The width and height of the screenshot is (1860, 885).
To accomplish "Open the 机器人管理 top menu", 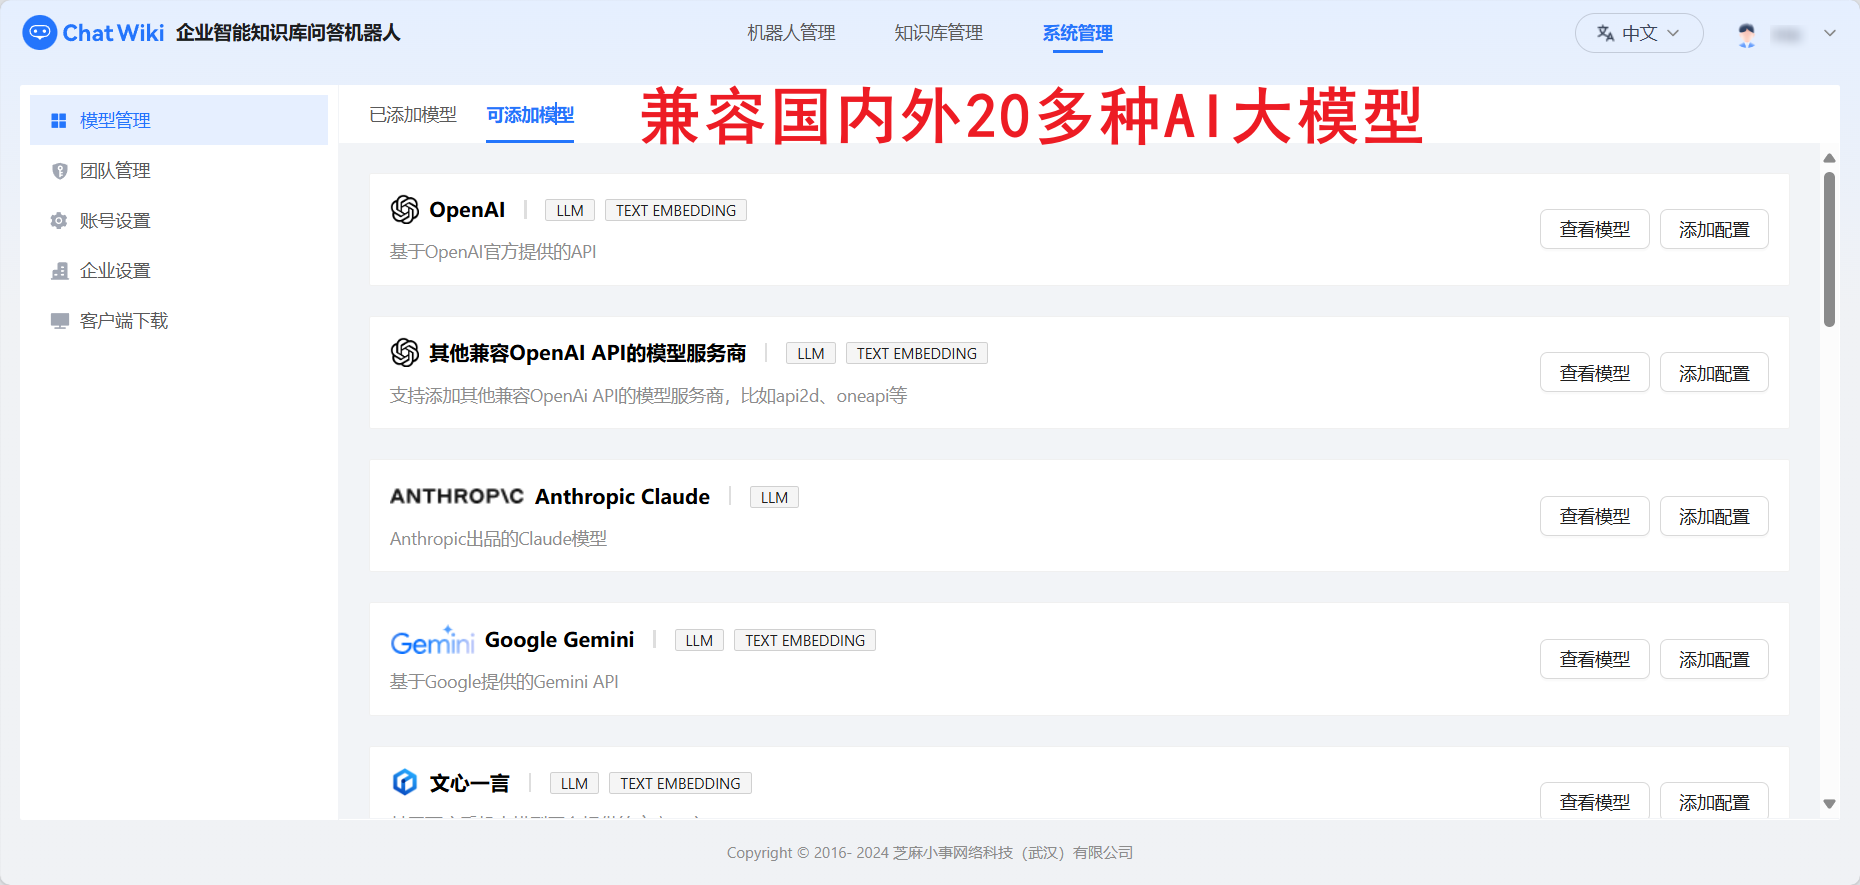I will pos(791,33).
